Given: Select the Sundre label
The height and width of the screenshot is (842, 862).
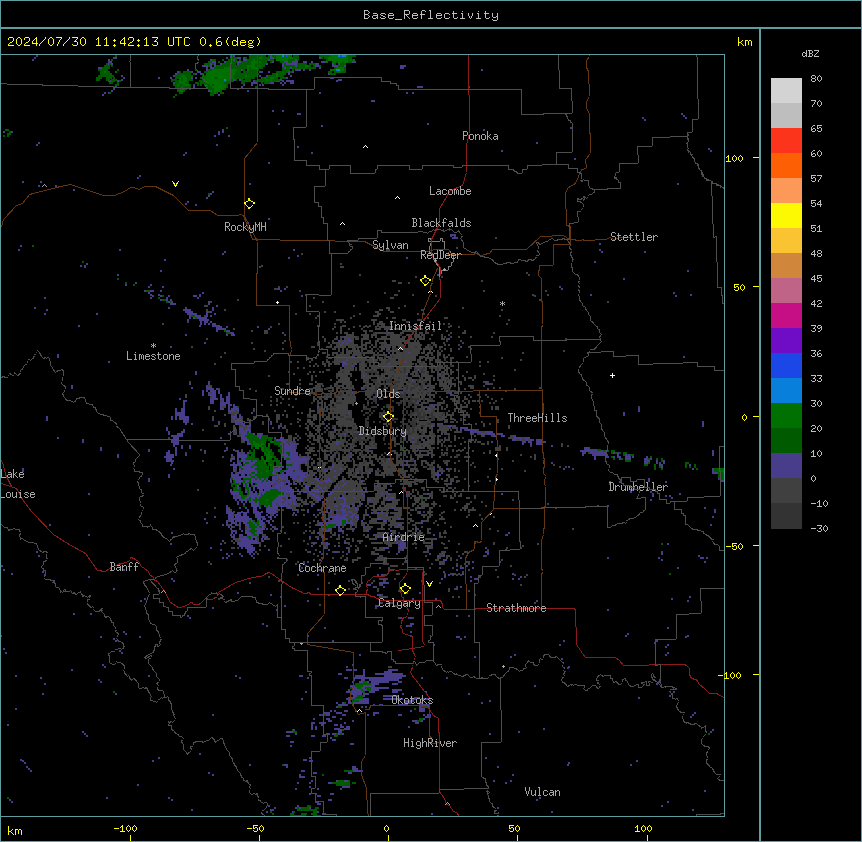Looking at the screenshot, I should coord(292,391).
